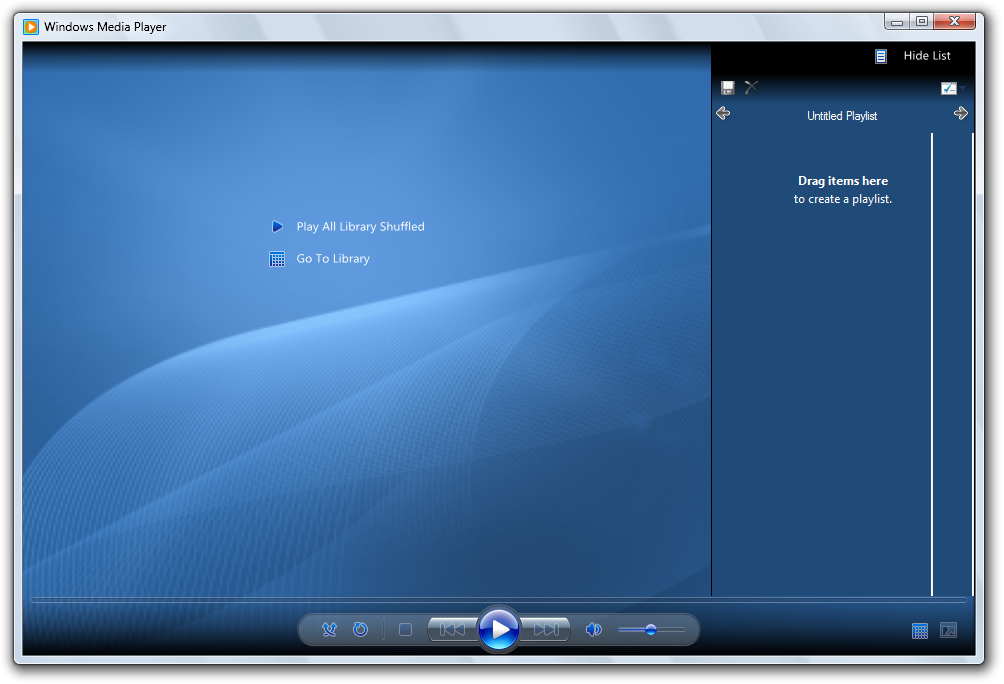Toggle repeat mode in playback controls
The height and width of the screenshot is (684, 1004).
coord(361,630)
